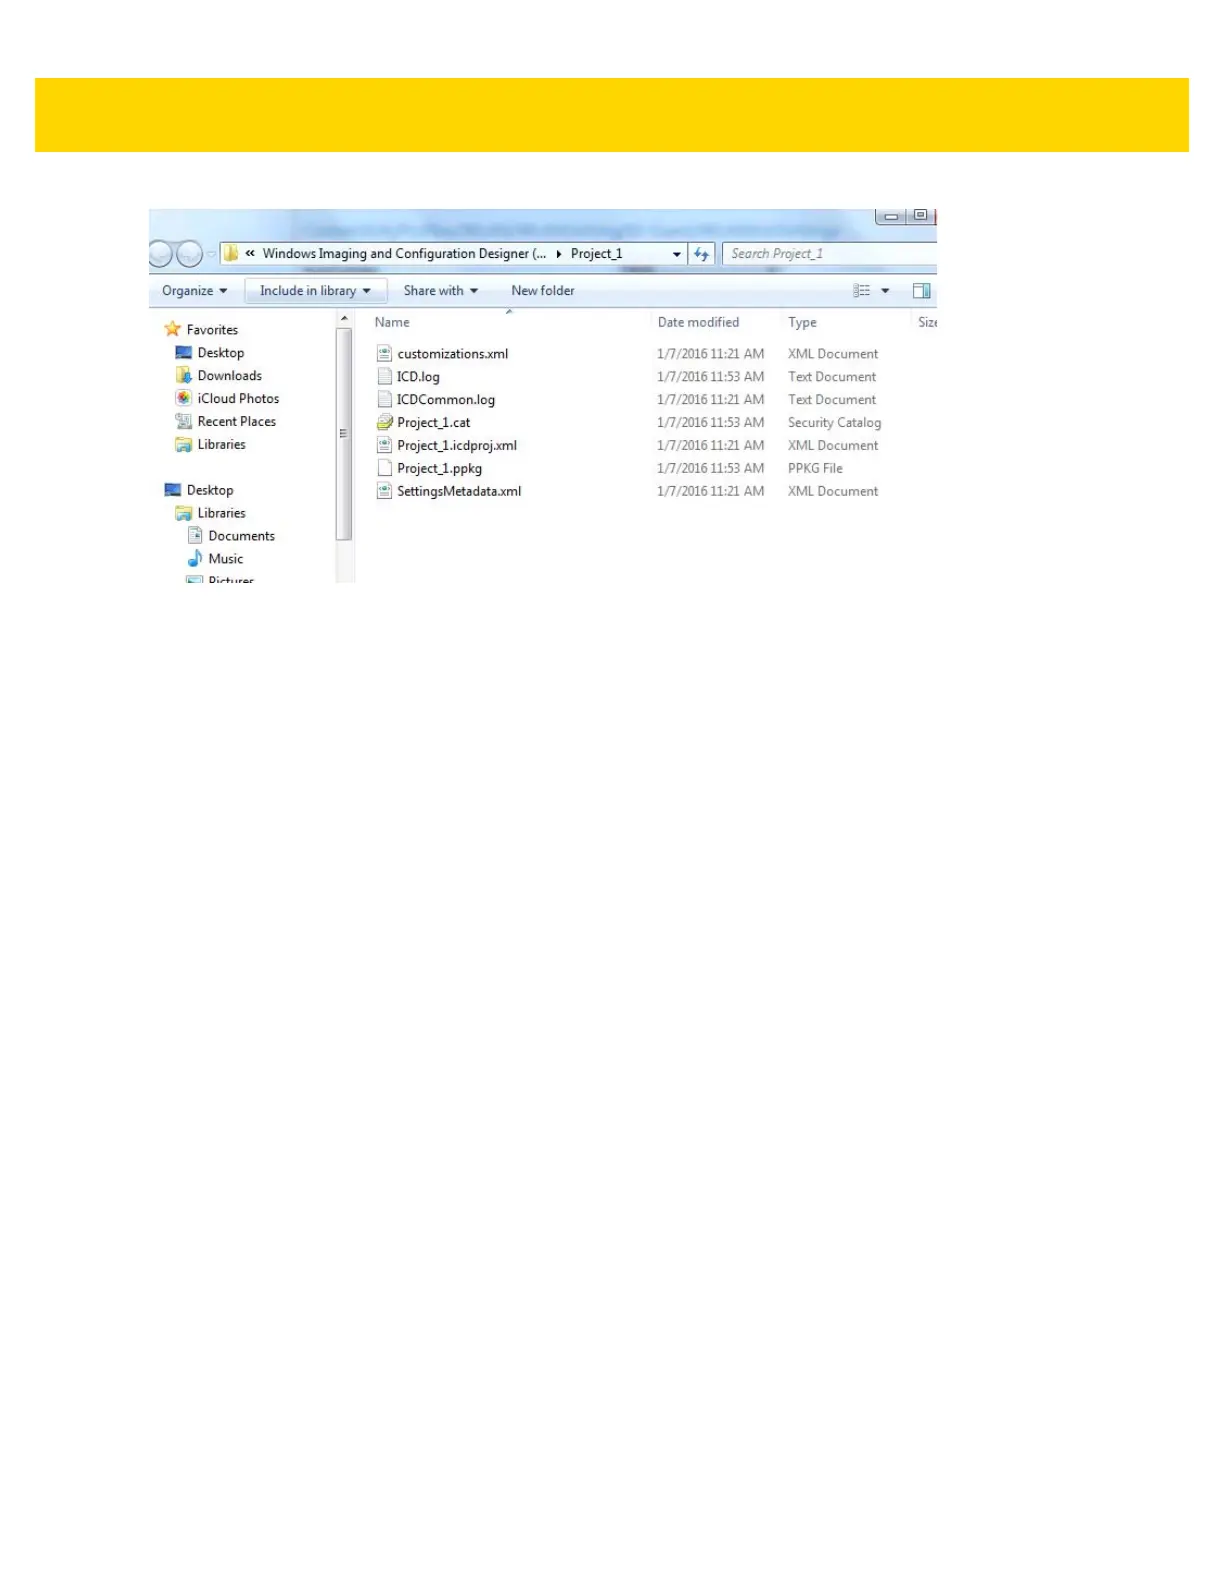Click the Libraries icon under Favorites

click(x=184, y=444)
